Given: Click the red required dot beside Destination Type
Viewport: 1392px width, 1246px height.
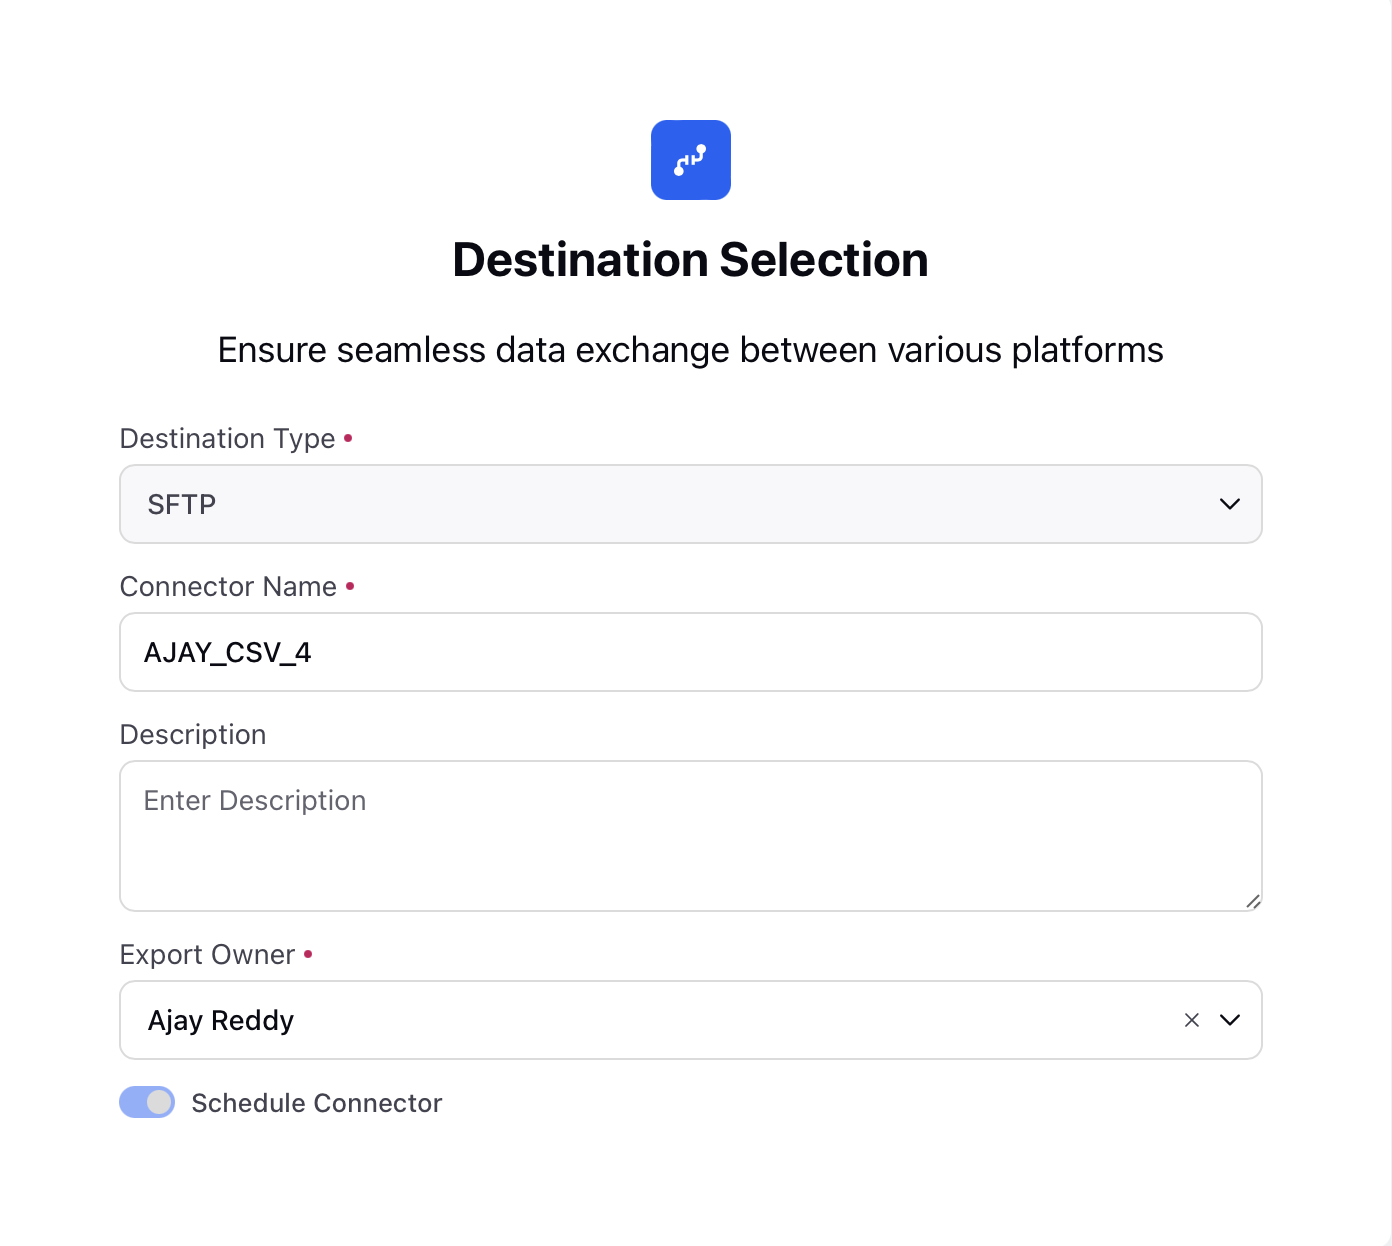Looking at the screenshot, I should (x=348, y=438).
